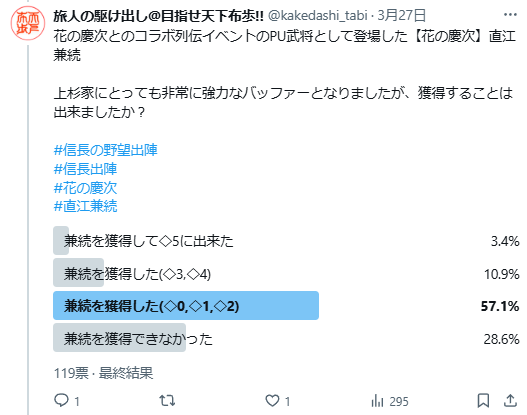Select highlighted poll result ◇0,◇1,◇2
Screen dimensions: 527x415
tap(286, 305)
